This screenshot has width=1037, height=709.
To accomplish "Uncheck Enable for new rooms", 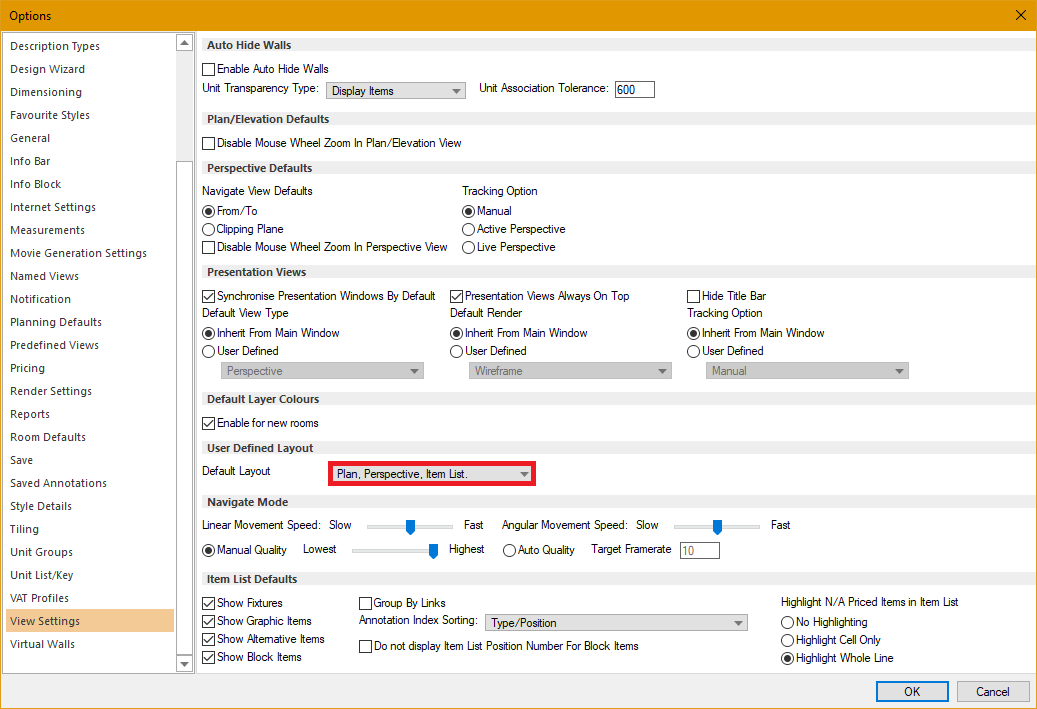I will (208, 422).
